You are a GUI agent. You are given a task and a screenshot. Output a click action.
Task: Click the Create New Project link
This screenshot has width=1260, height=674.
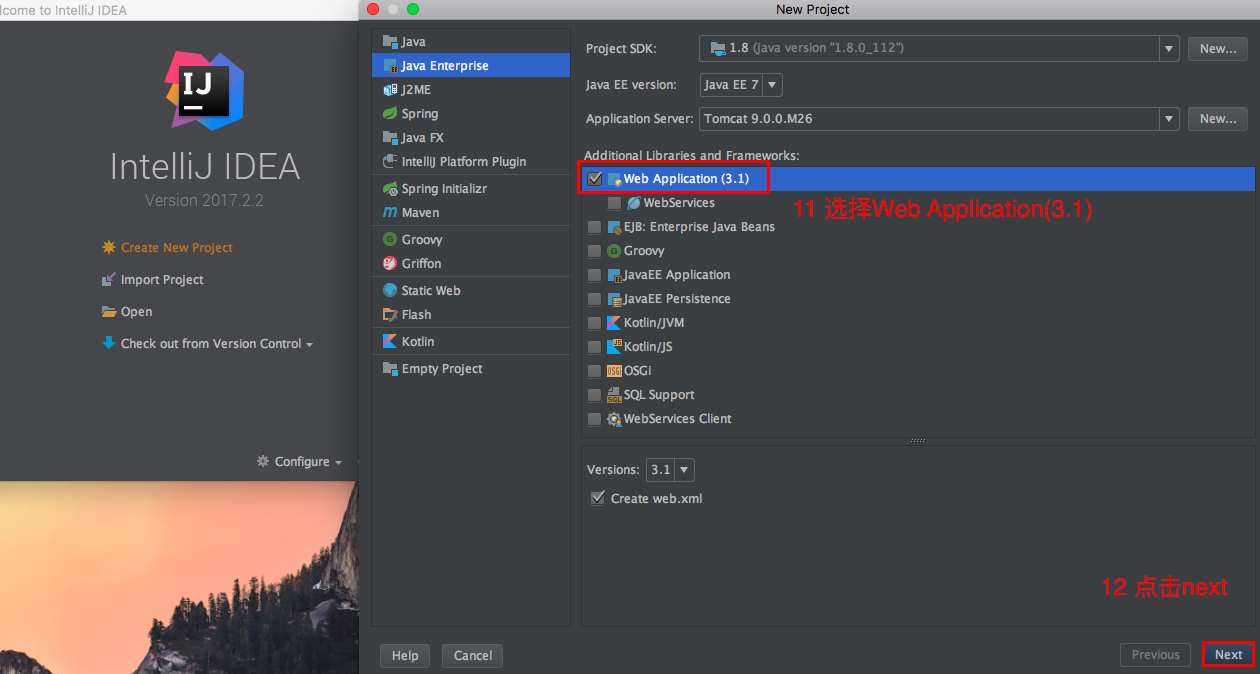(x=177, y=248)
